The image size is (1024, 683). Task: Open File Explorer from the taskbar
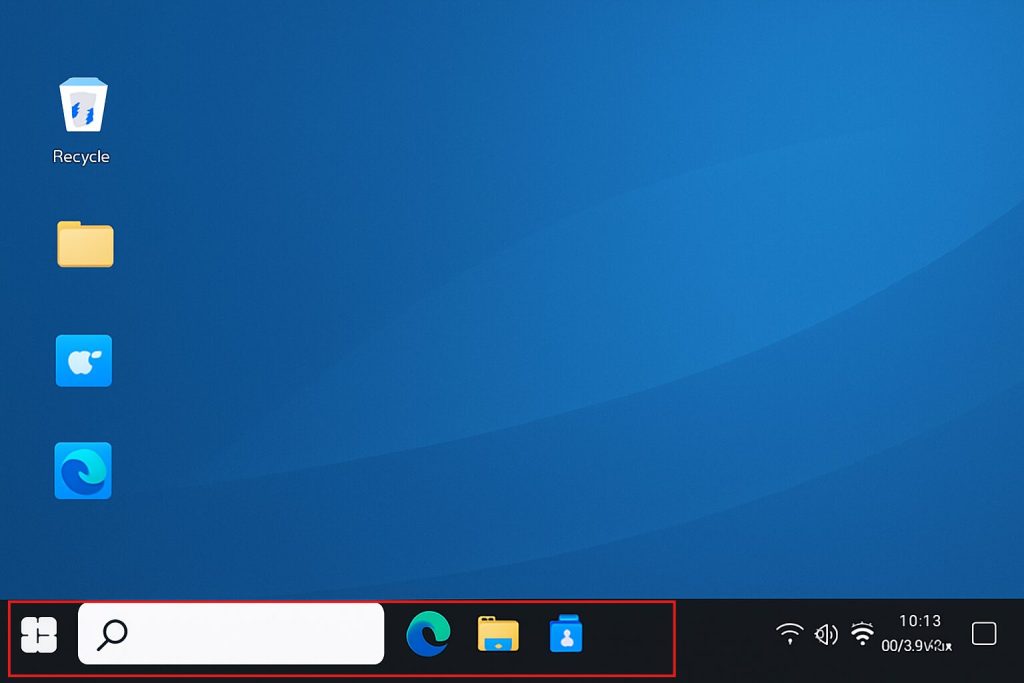coord(498,634)
